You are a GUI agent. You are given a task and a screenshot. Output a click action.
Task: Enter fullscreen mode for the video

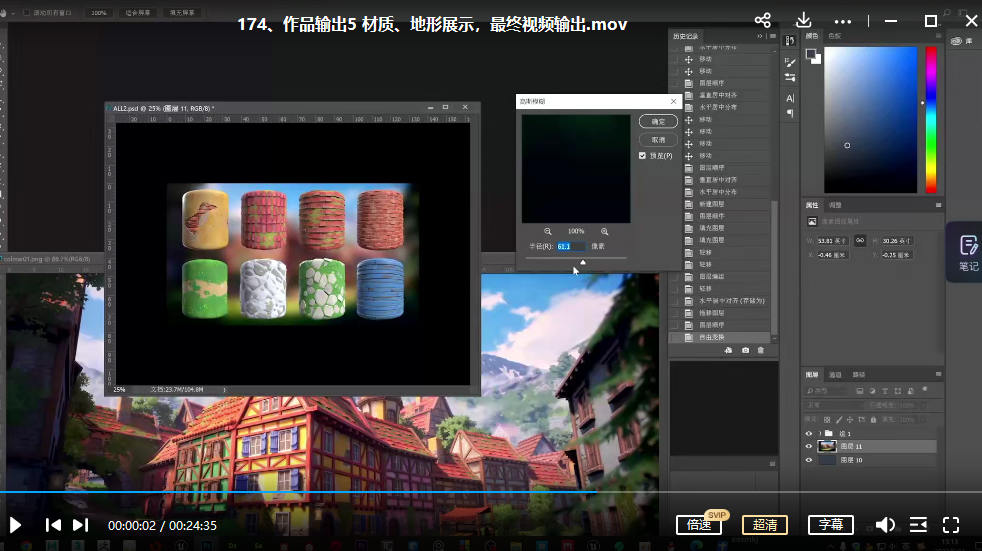pyautogui.click(x=951, y=525)
